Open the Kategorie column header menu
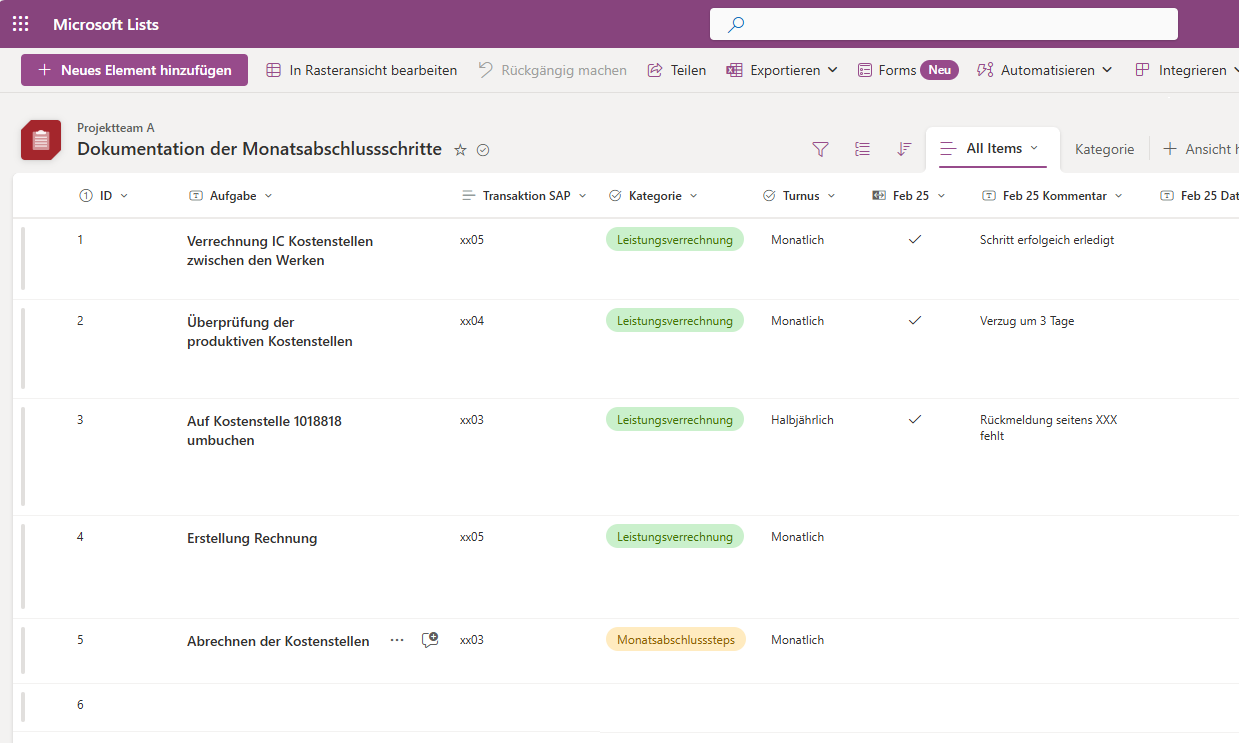 click(x=653, y=196)
